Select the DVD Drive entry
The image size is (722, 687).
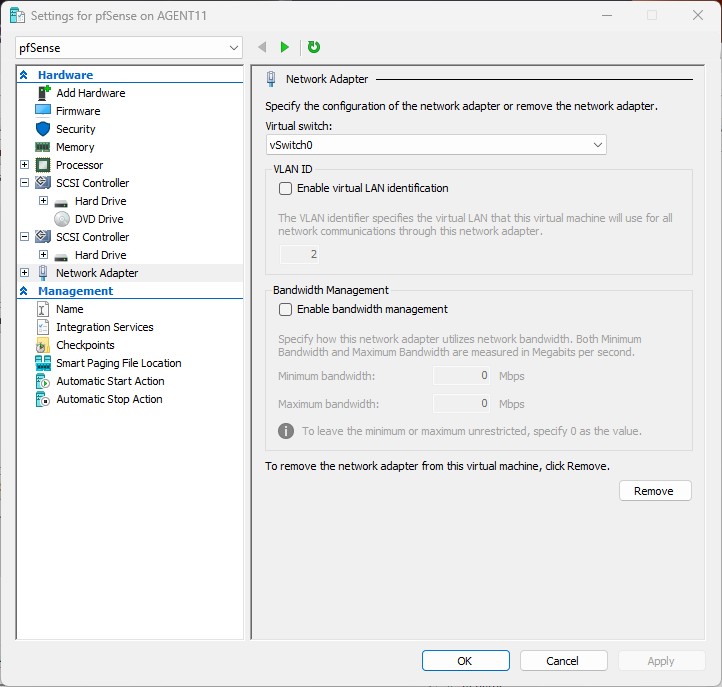99,219
